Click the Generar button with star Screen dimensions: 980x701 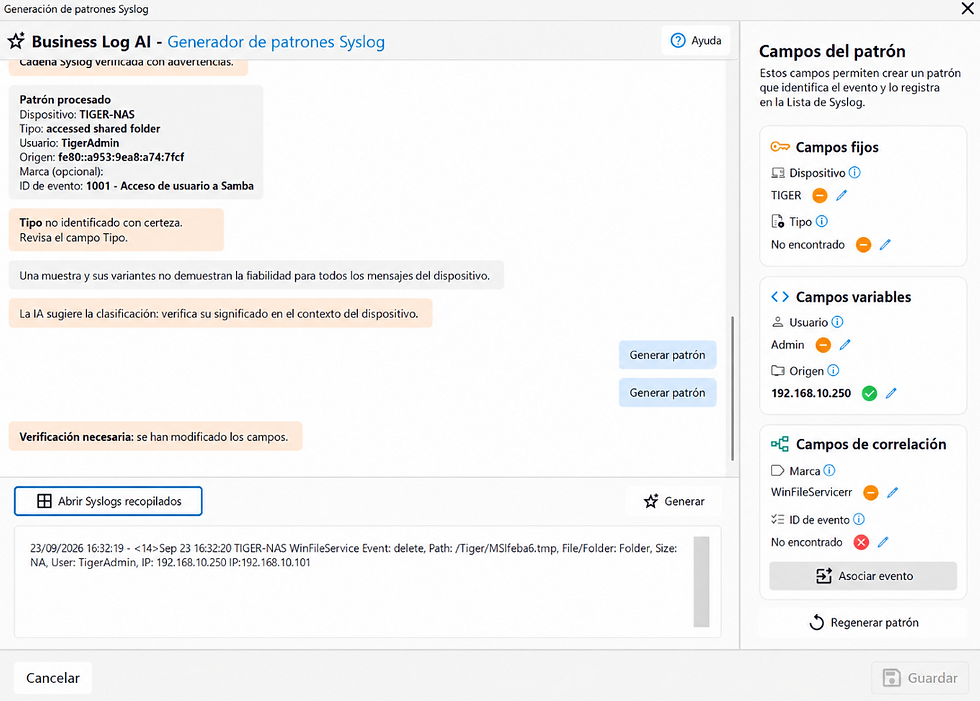click(674, 501)
